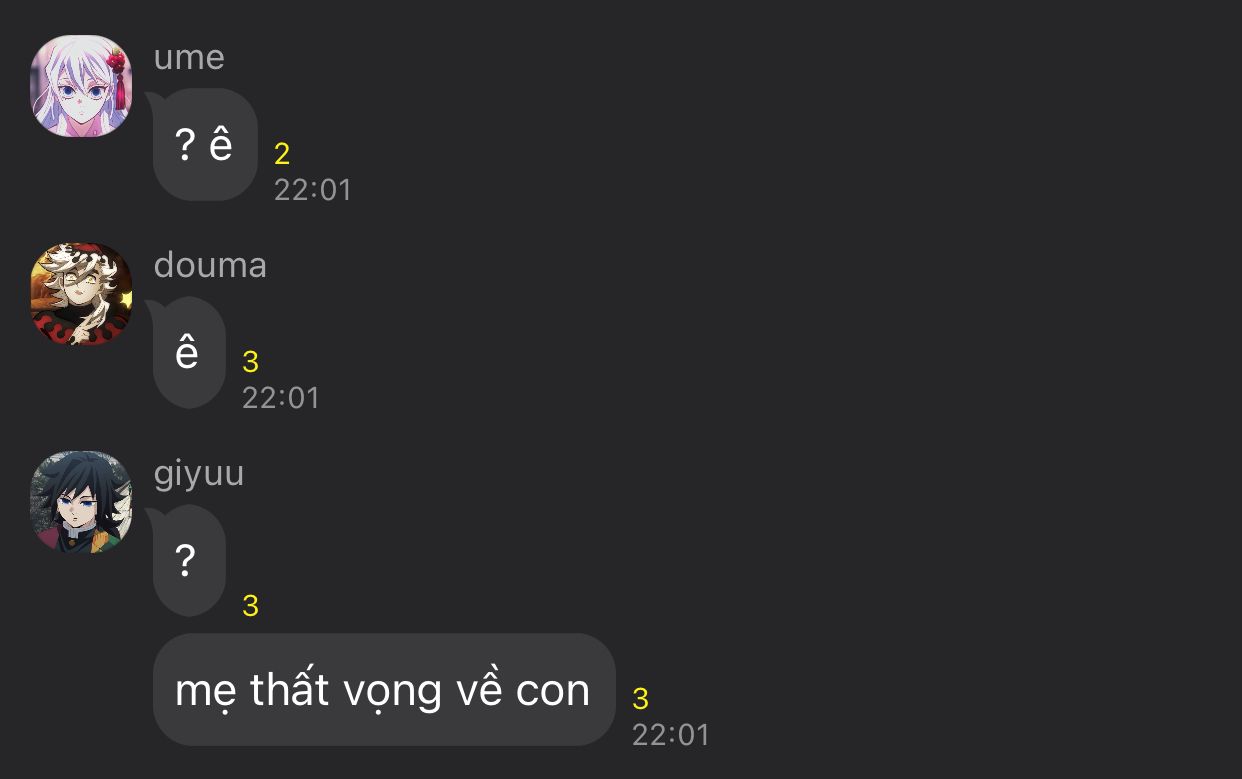
Task: Click the pointed tail of ume's speech bubble
Action: tap(154, 98)
